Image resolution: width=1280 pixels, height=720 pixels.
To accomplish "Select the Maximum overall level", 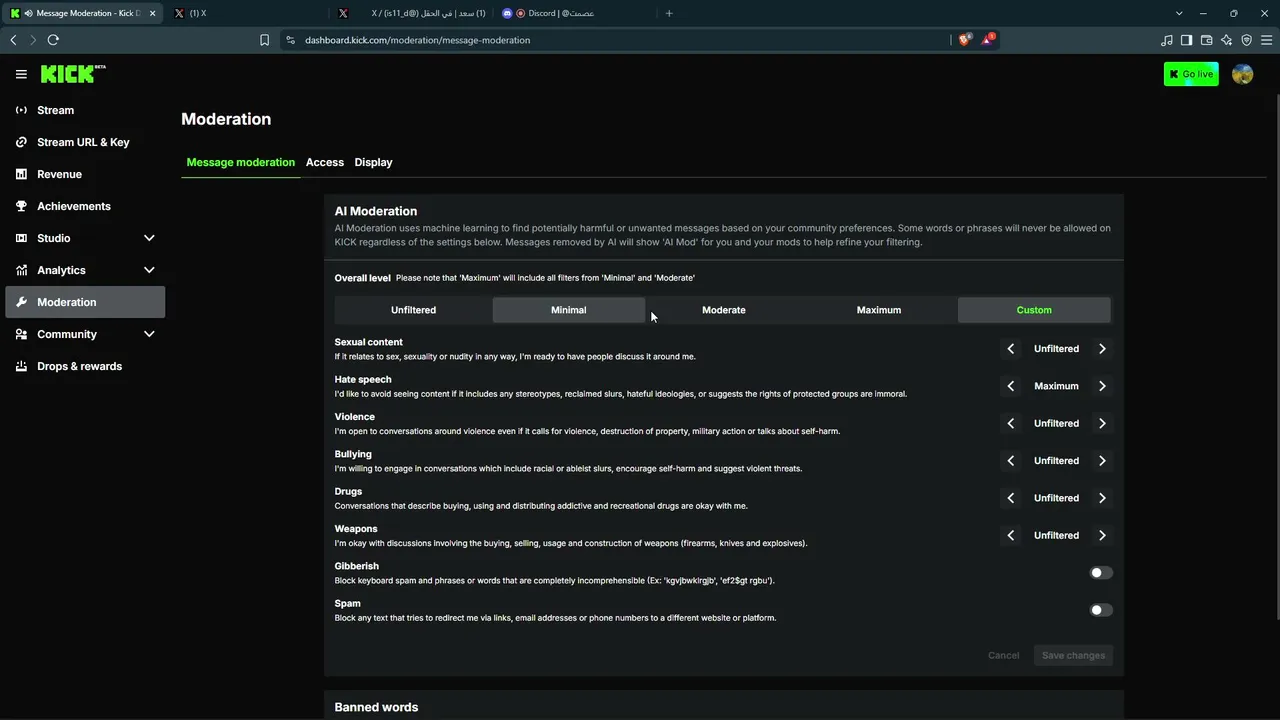I will [x=879, y=310].
